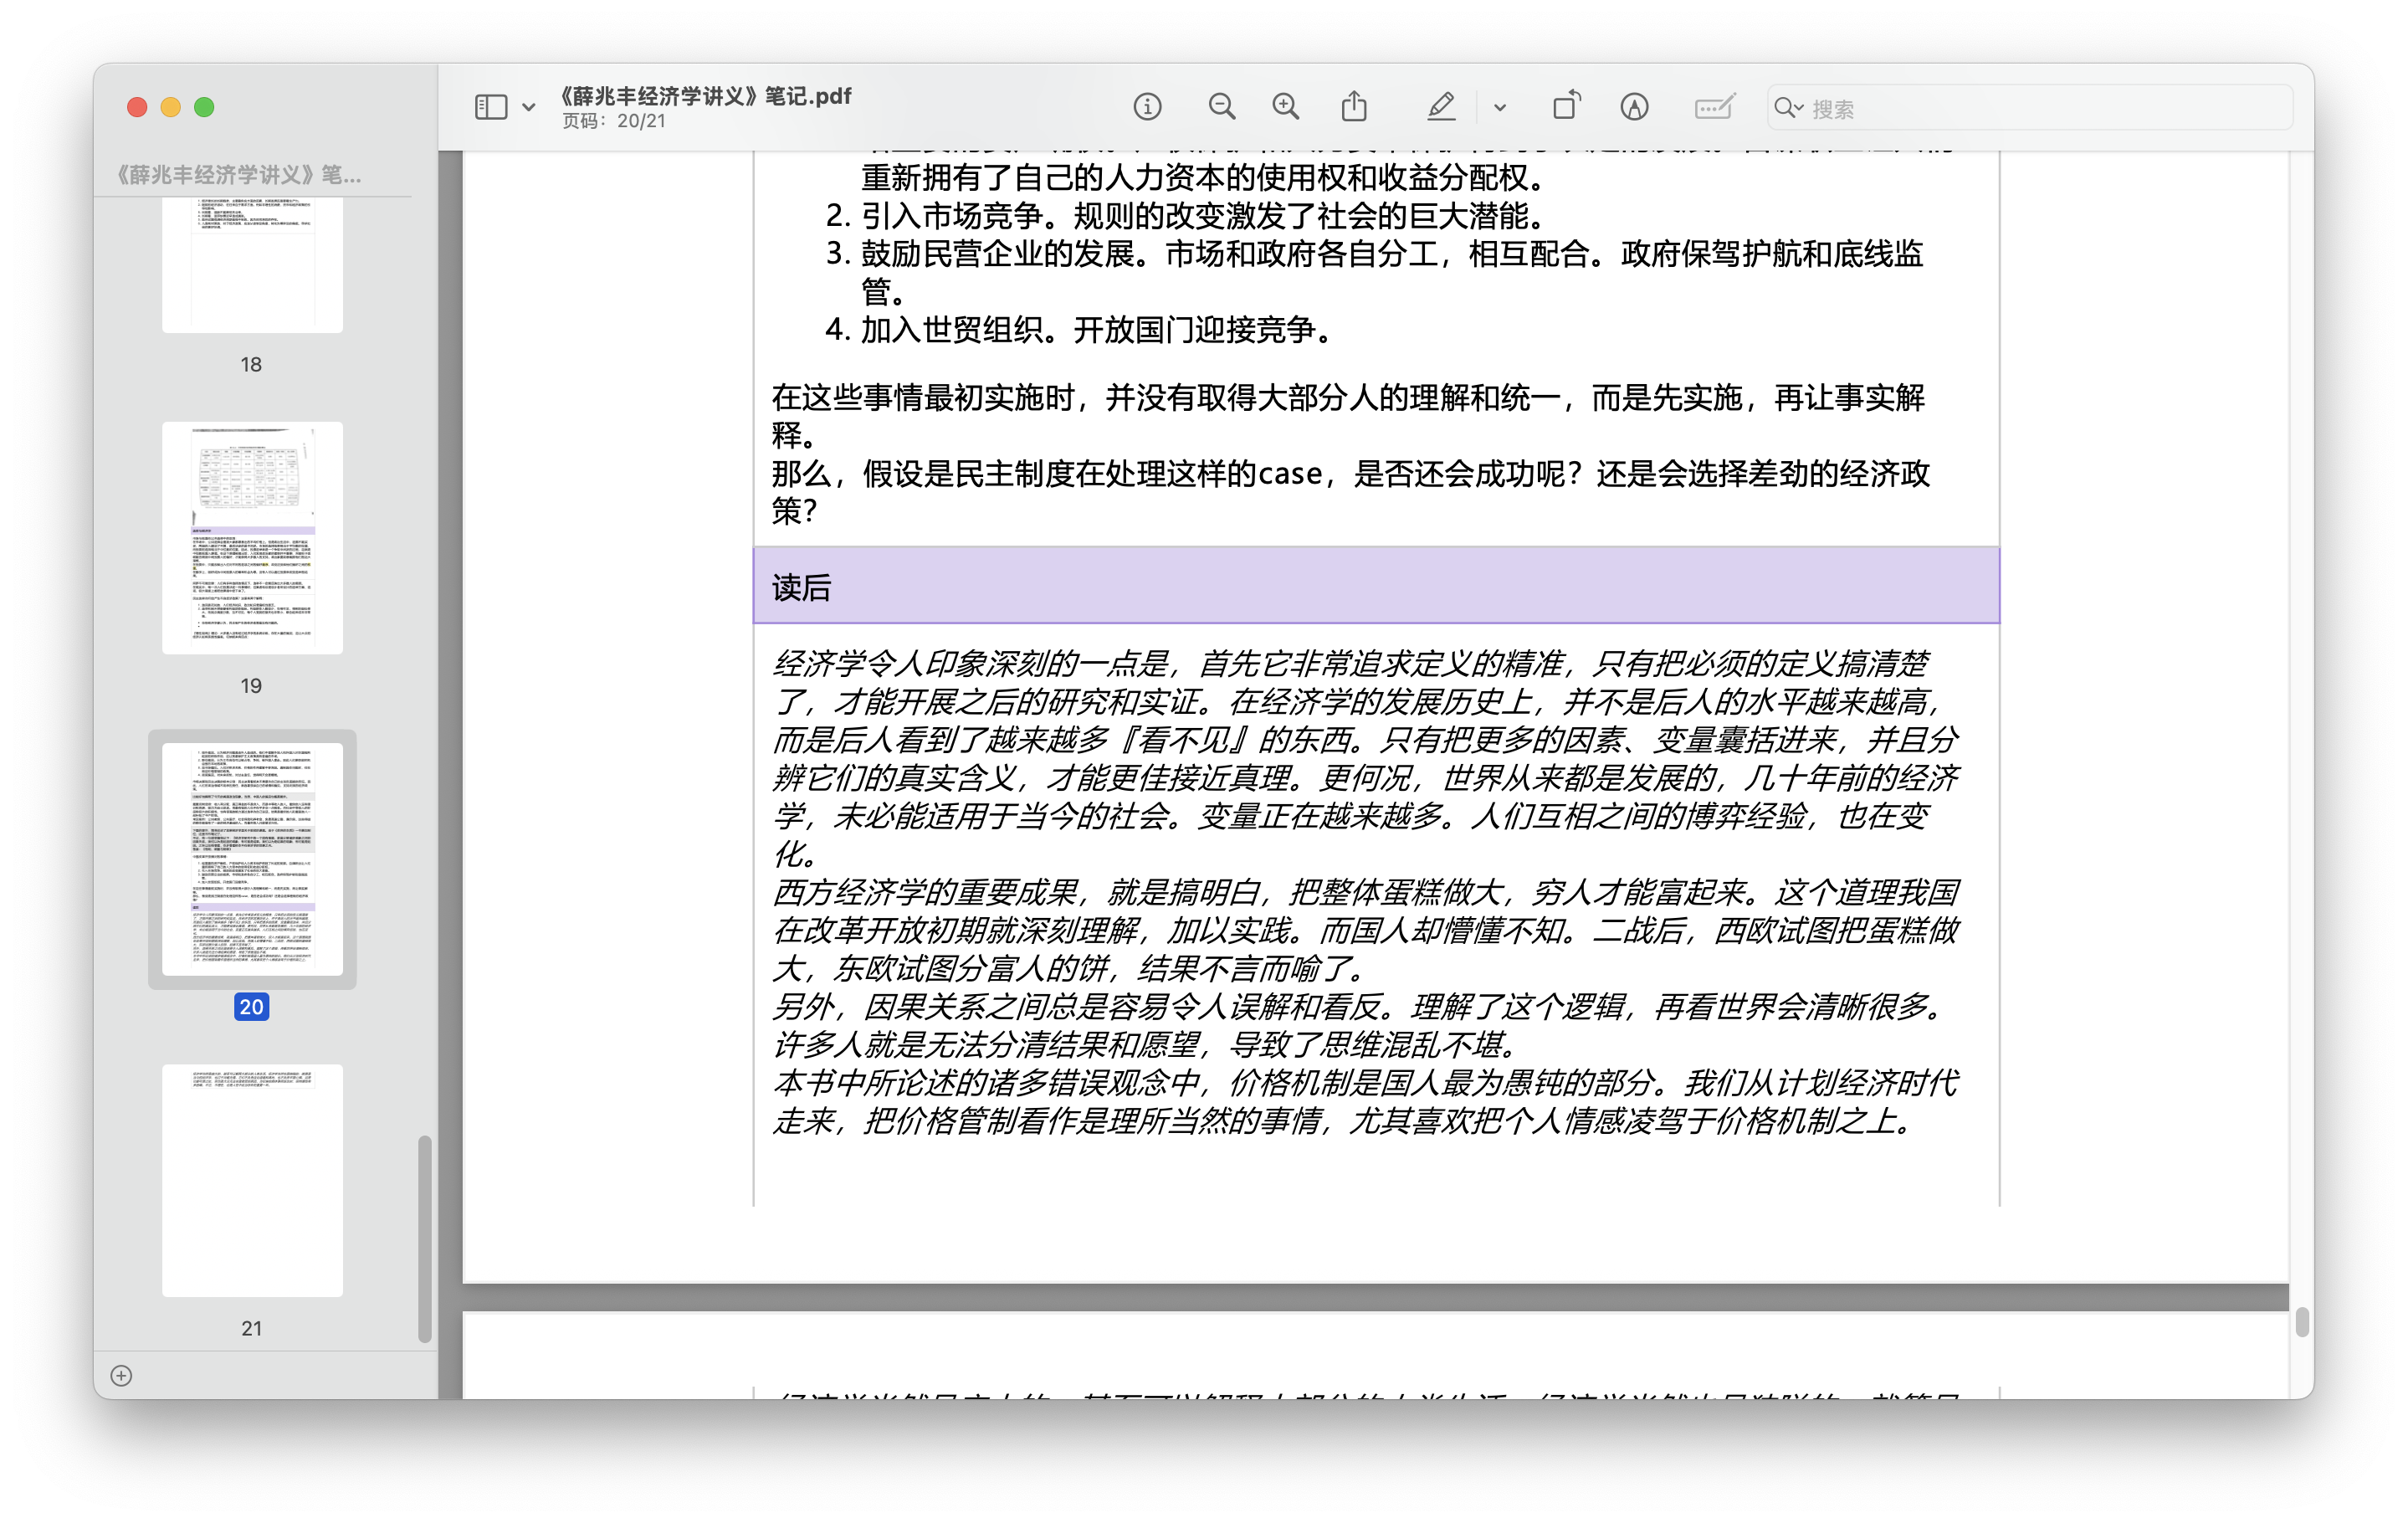Open the form filling tool icon
Viewport: 2408px width, 1523px height.
(1714, 107)
